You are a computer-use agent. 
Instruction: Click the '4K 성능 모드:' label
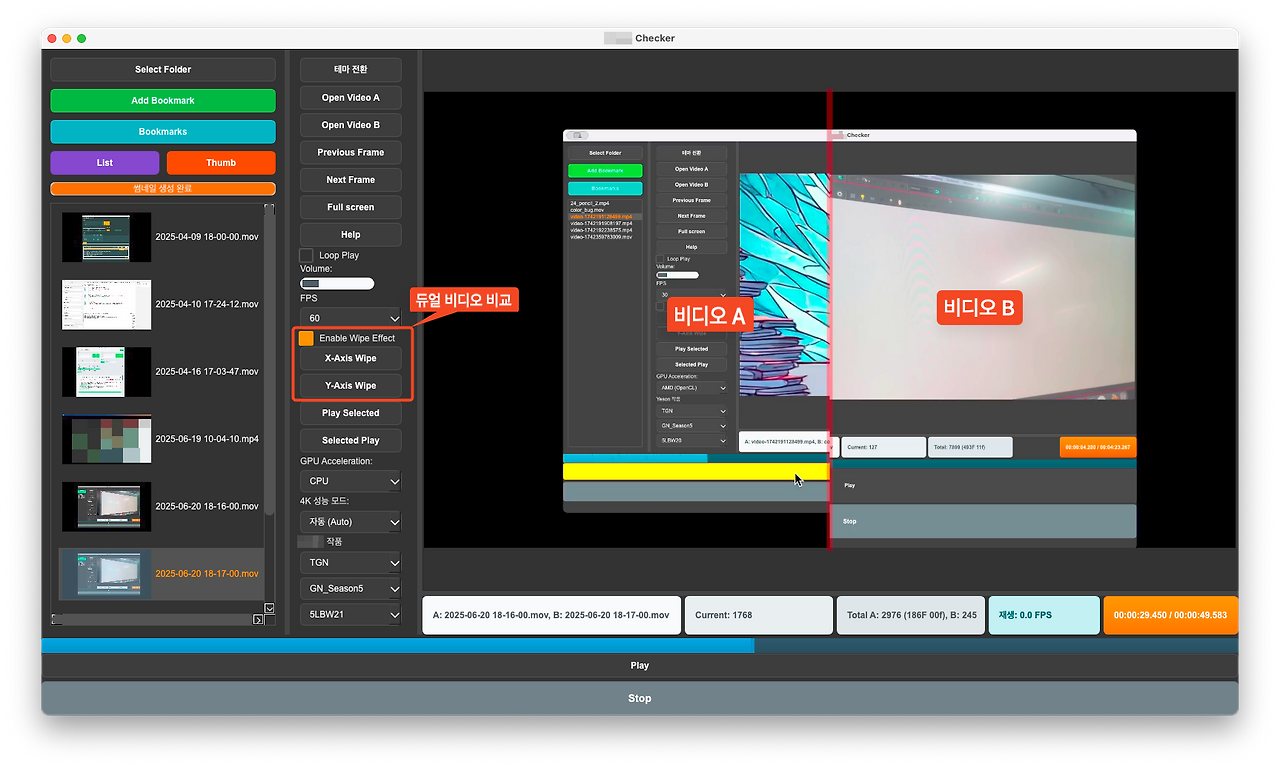(325, 501)
